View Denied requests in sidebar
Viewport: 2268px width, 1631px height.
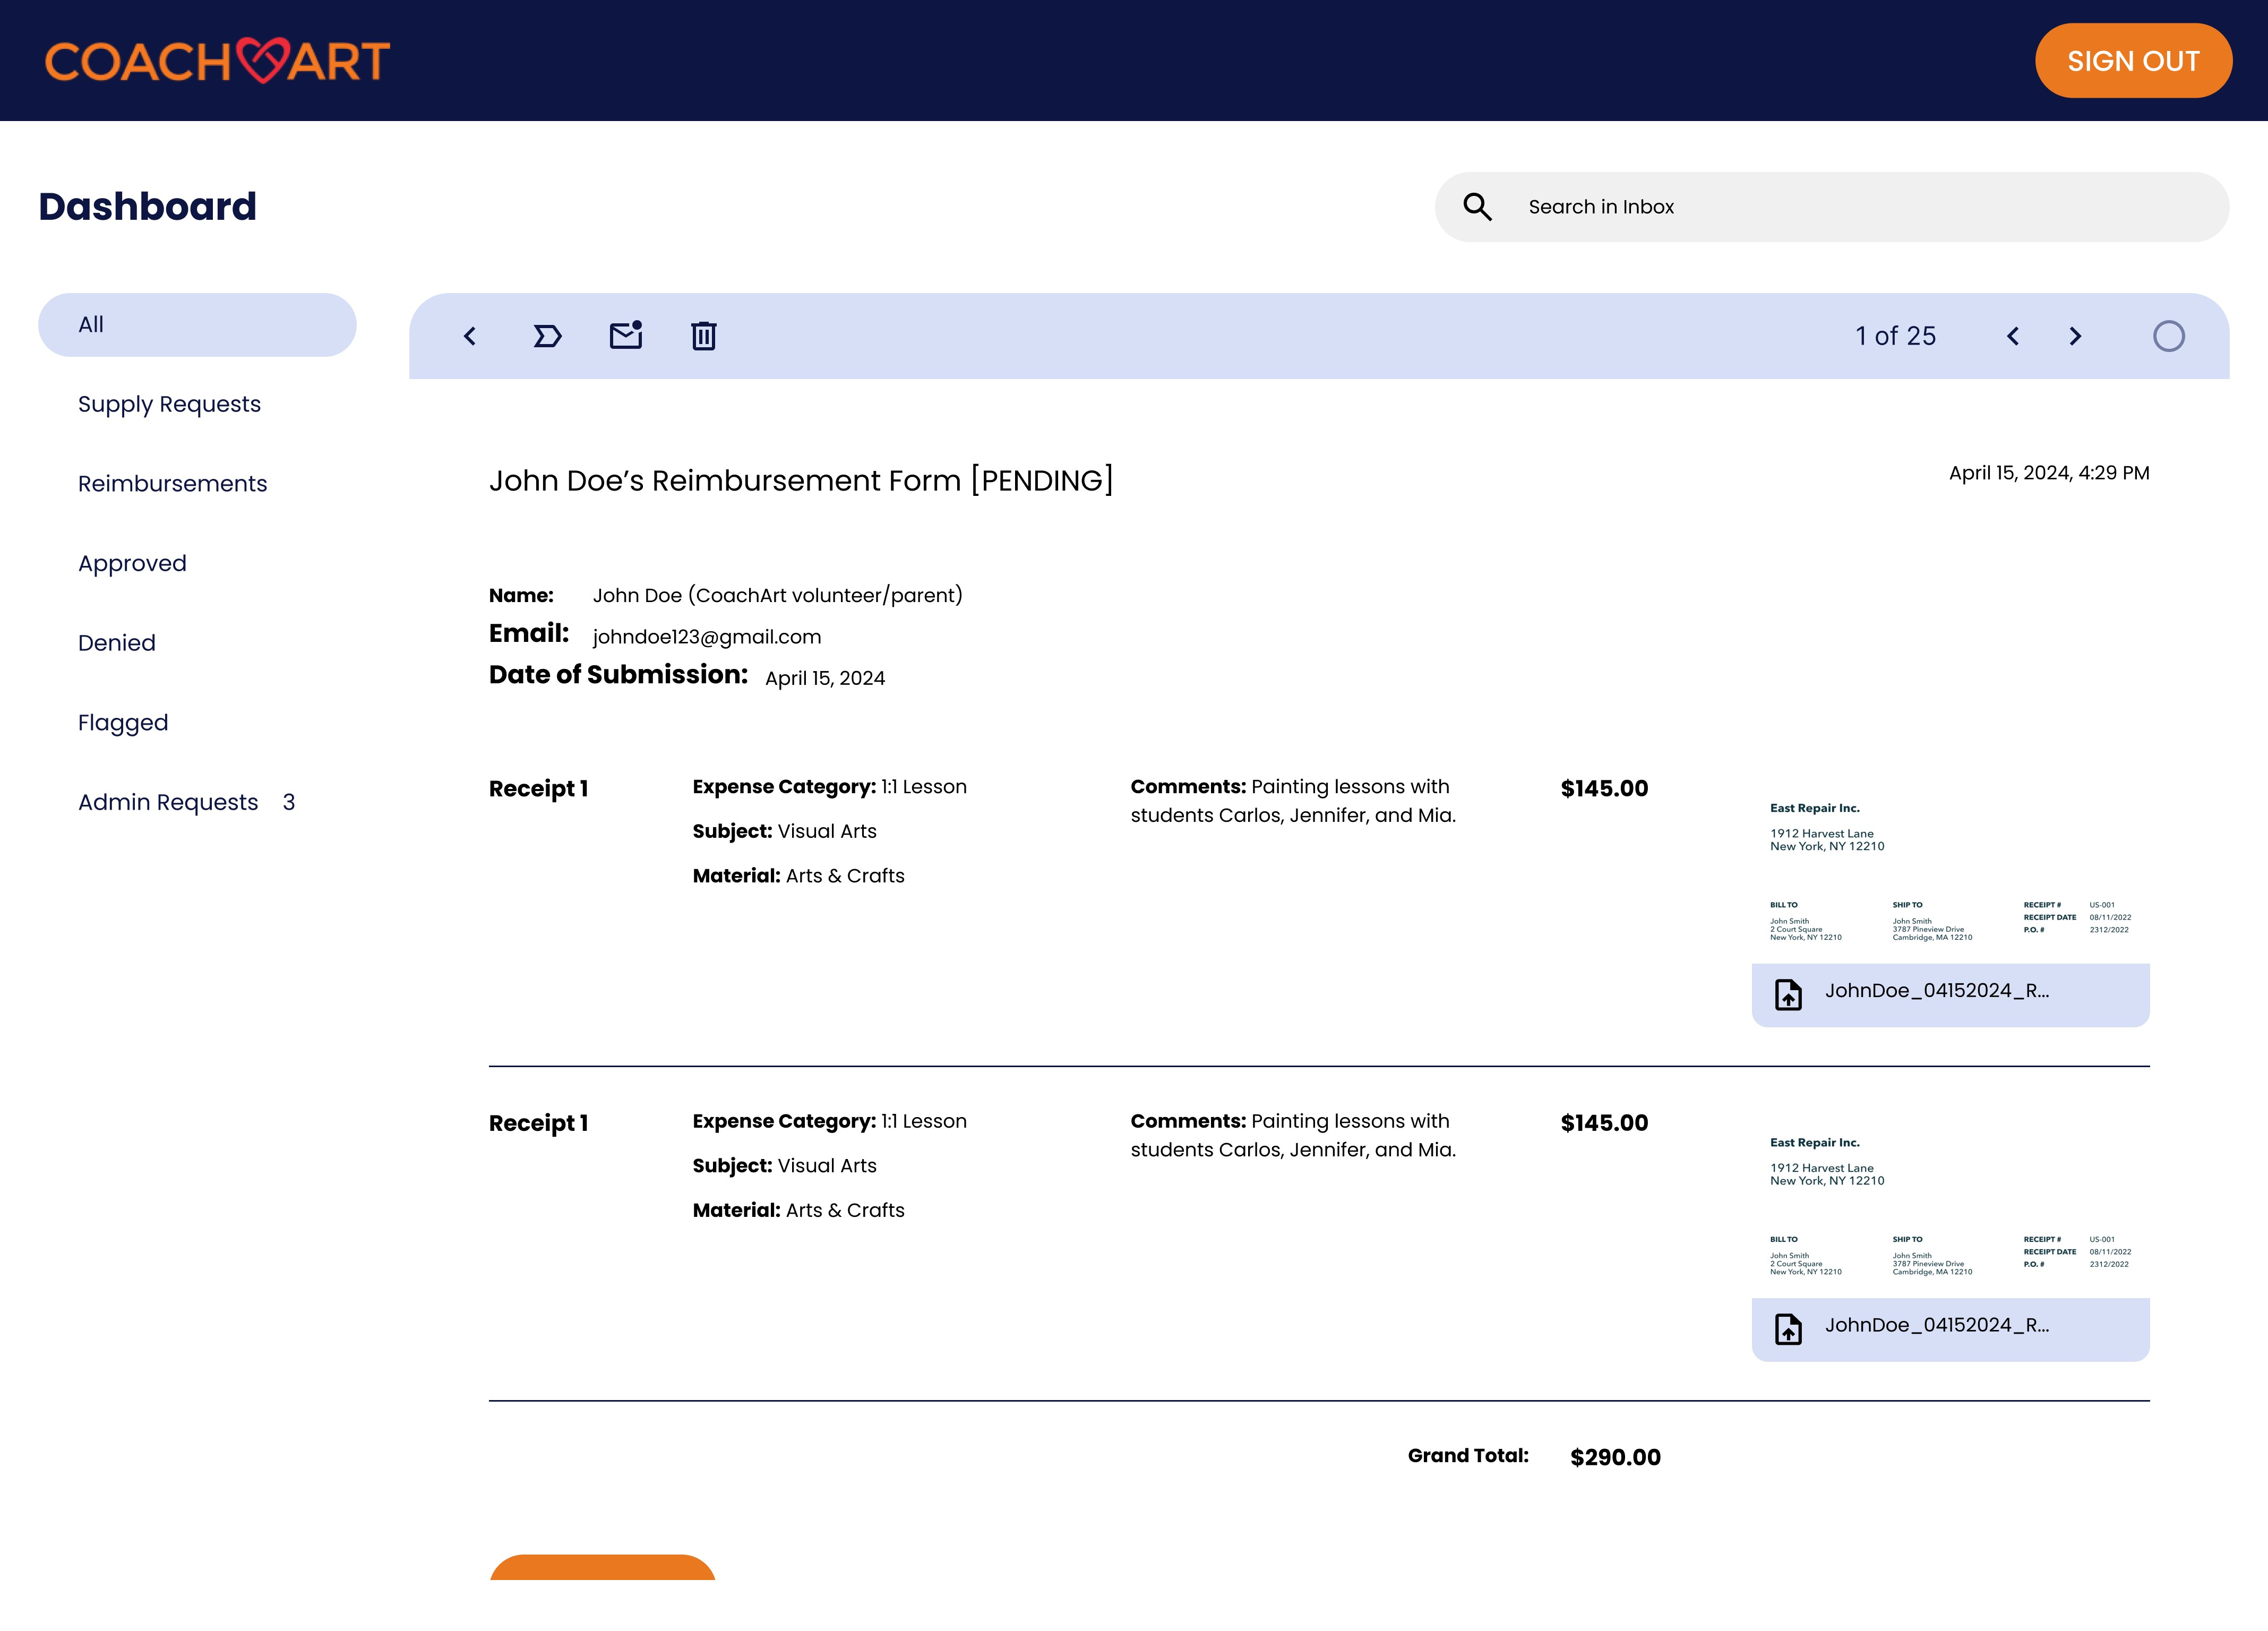117,643
